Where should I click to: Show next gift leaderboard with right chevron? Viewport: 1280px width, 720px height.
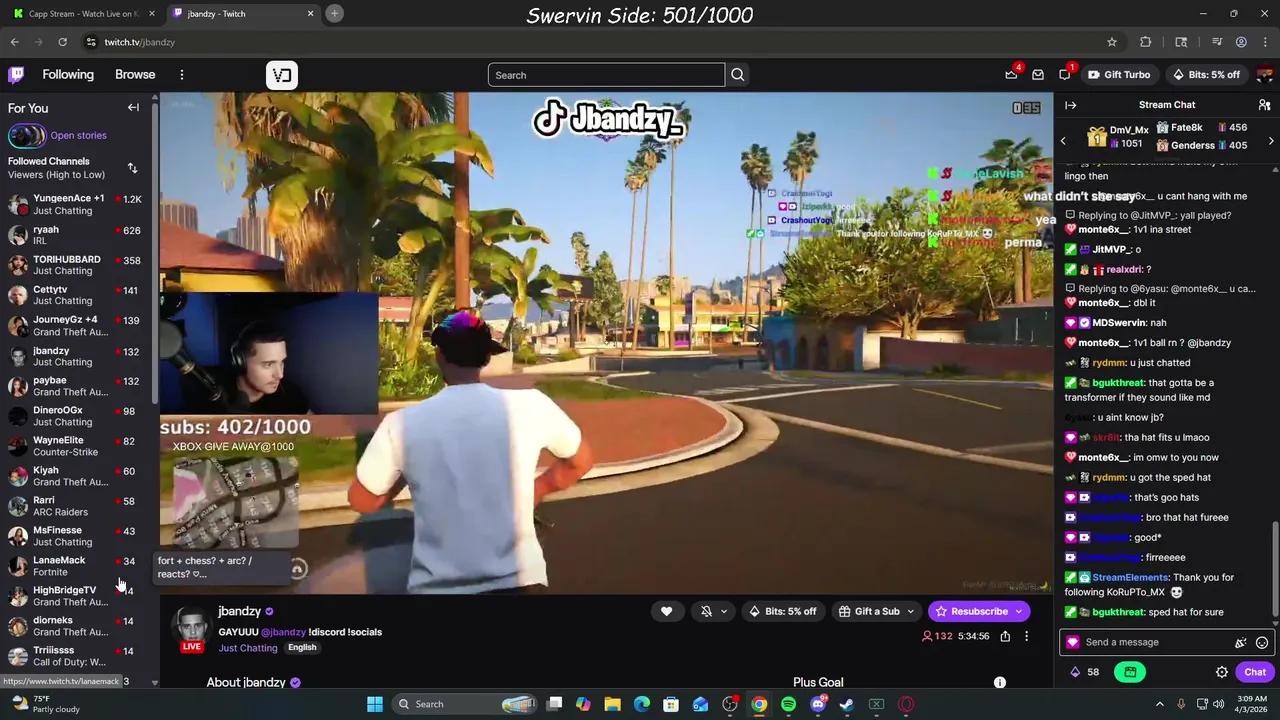(1271, 141)
